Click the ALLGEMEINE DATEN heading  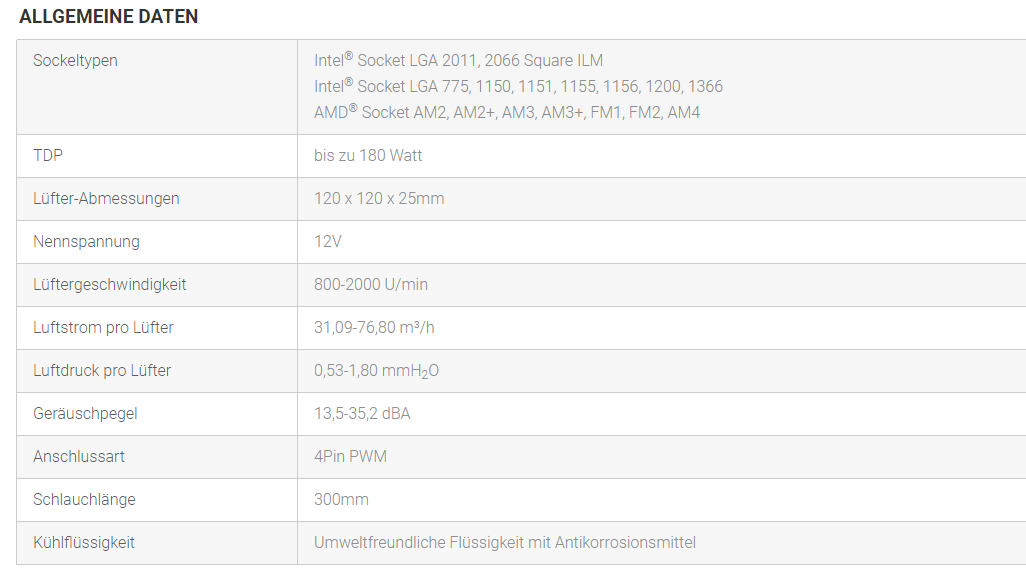click(x=109, y=16)
